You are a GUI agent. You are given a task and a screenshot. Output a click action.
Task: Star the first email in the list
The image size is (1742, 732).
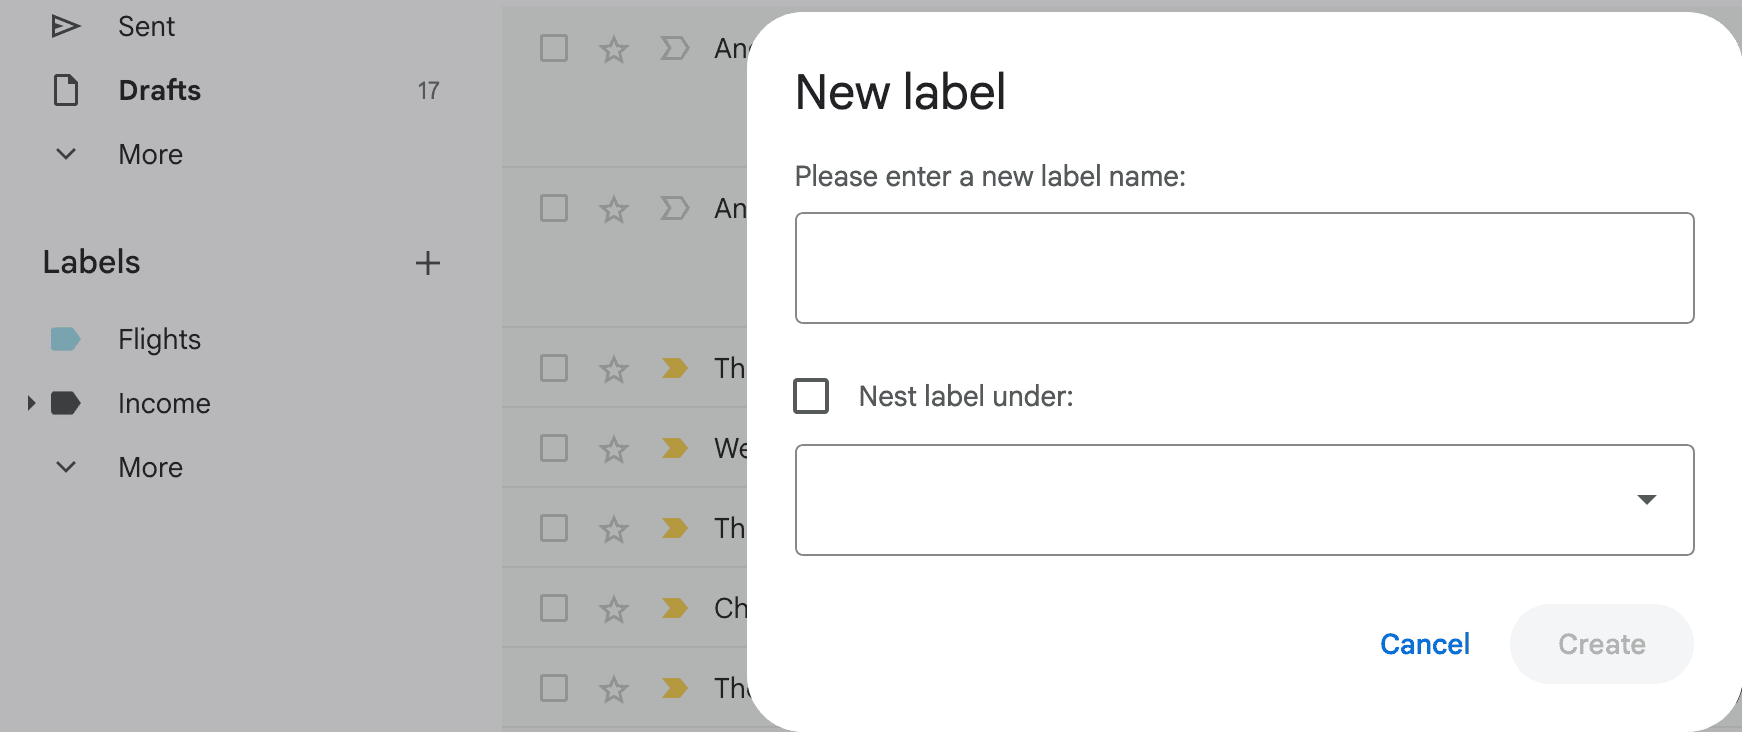(x=614, y=47)
